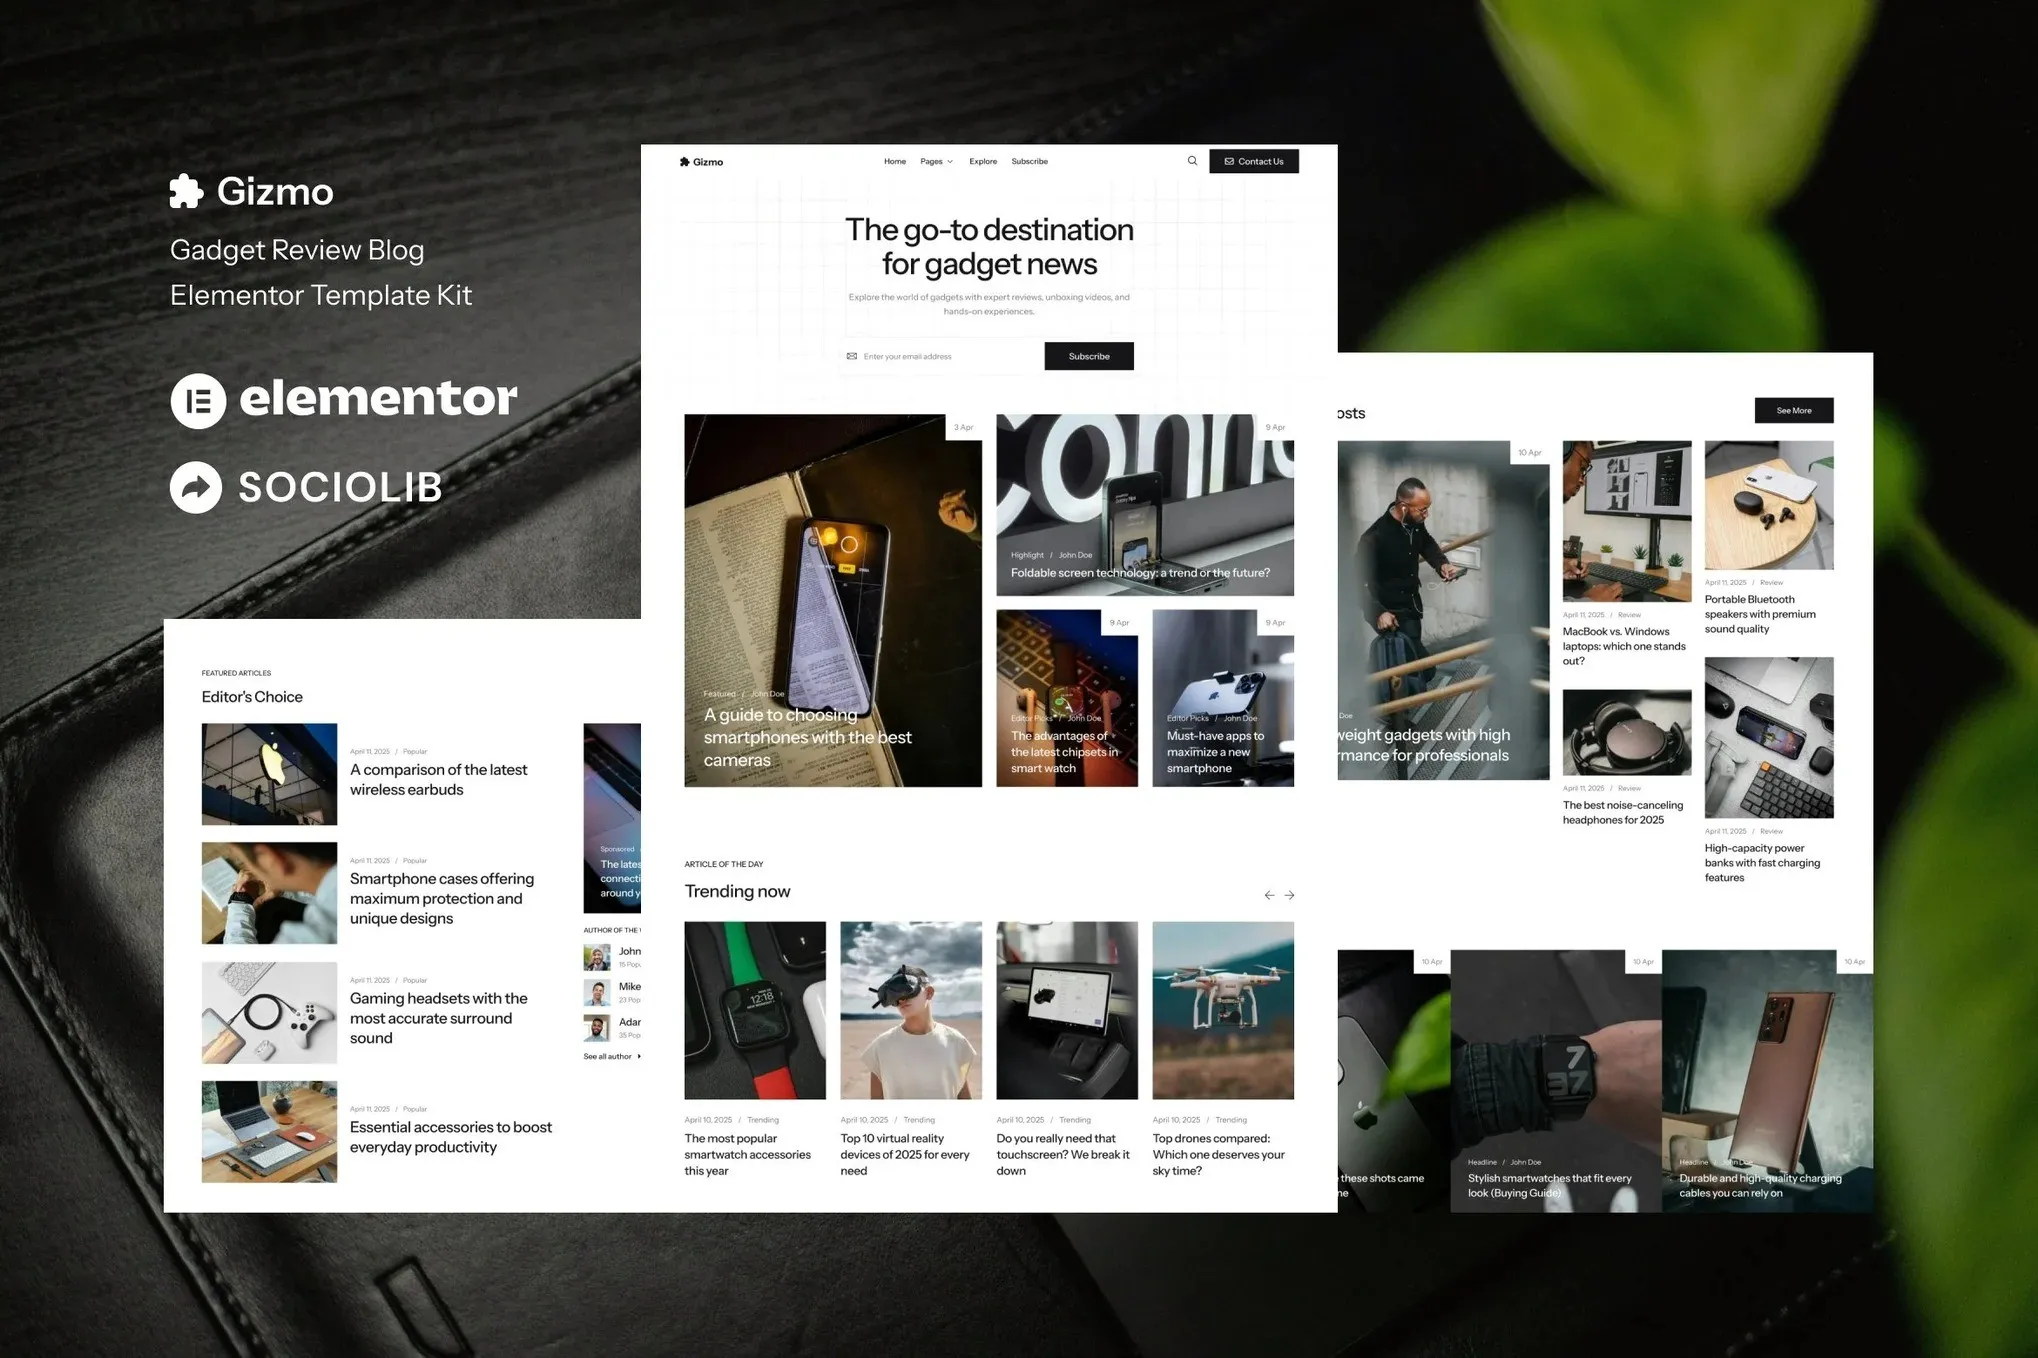The width and height of the screenshot is (2038, 1358).
Task: Open 'A comparison of the latest wireless earbuds'
Action: point(438,779)
